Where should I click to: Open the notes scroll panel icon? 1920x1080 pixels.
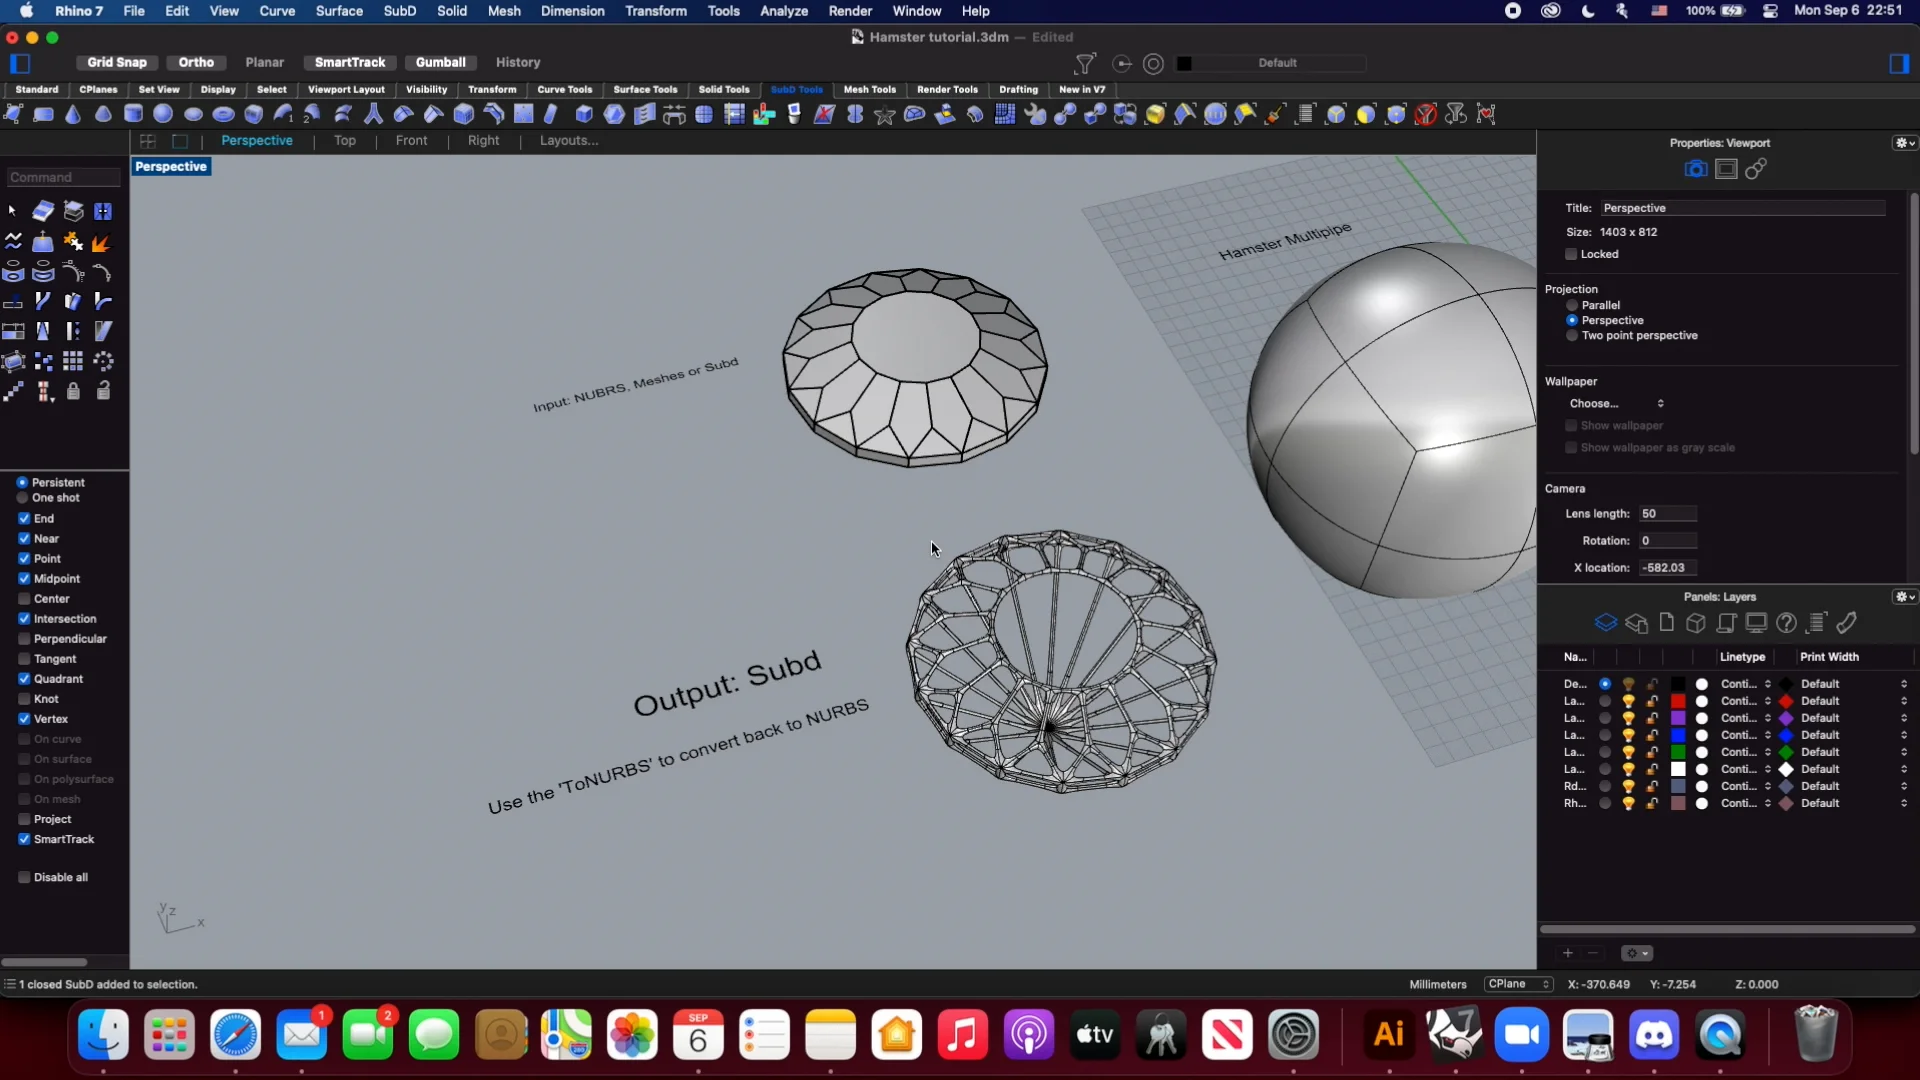[1726, 623]
